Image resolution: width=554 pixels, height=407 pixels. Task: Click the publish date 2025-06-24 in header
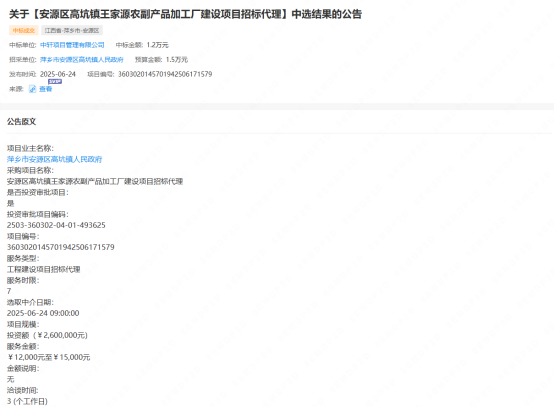coord(58,74)
